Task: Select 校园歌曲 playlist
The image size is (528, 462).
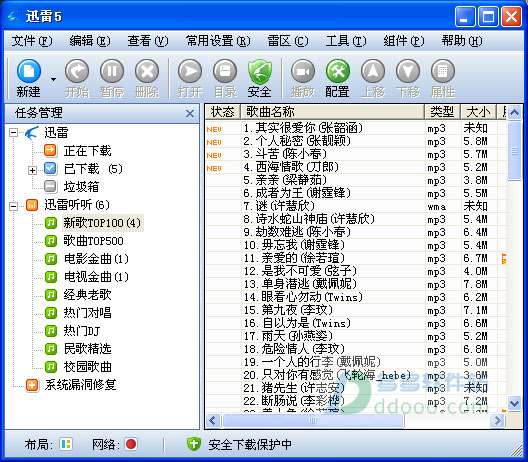Action: pos(88,367)
